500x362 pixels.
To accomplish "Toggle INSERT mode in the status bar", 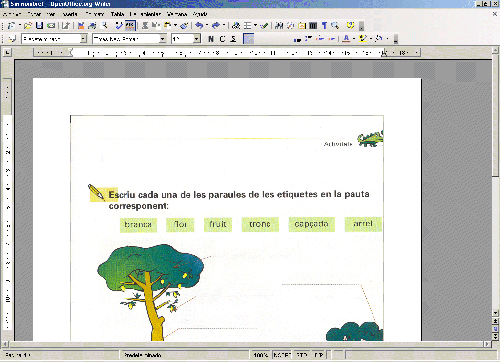I will 282,355.
